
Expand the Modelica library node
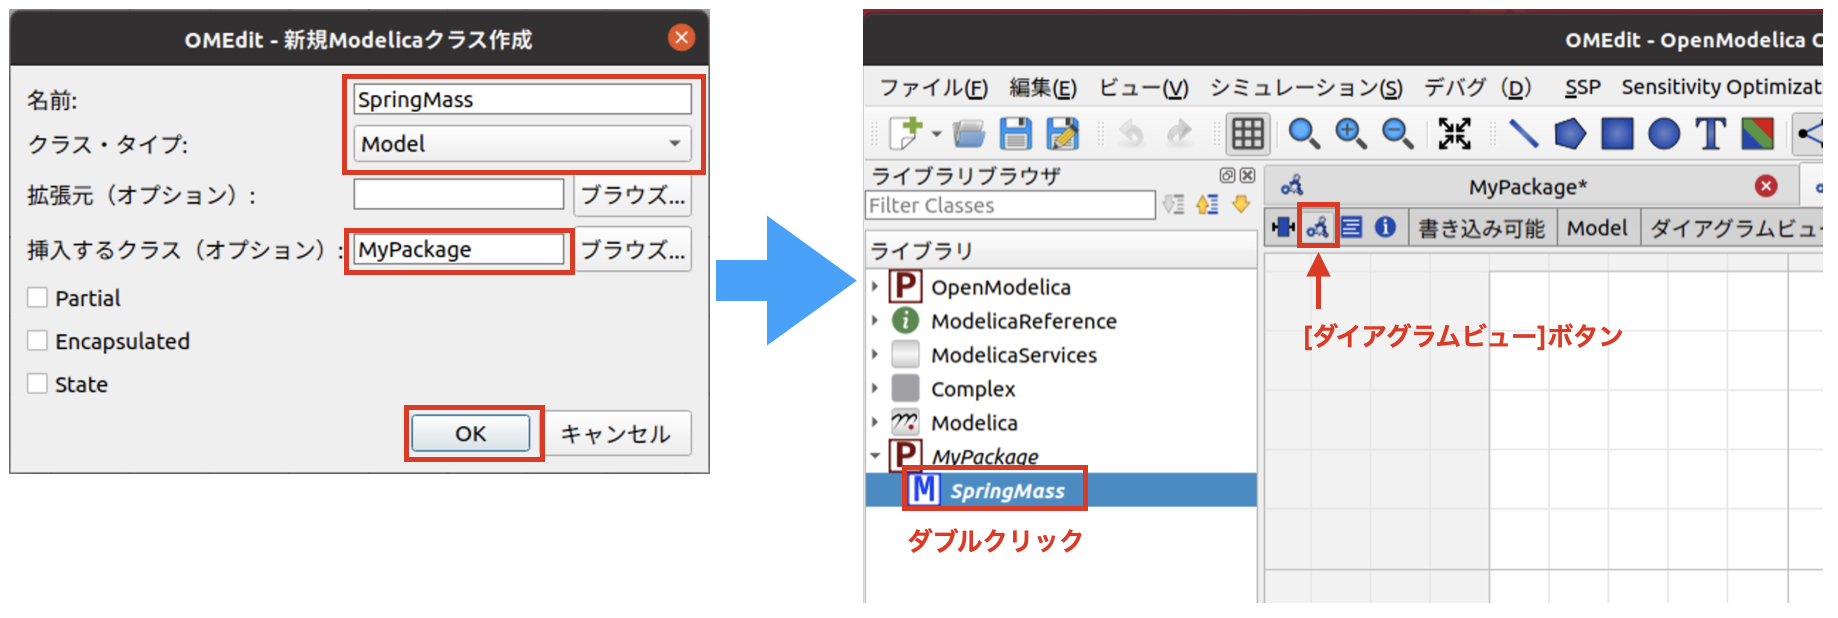875,423
